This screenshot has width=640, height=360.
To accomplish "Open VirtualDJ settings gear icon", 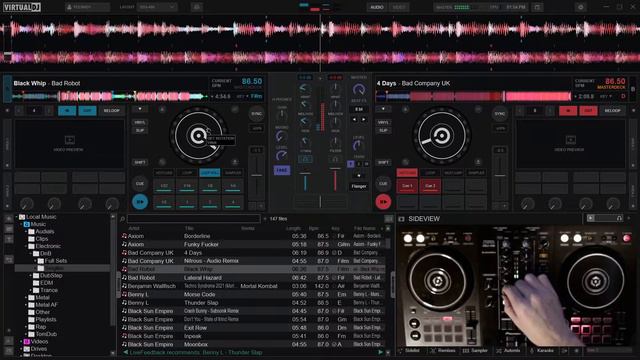I will pos(580,7).
